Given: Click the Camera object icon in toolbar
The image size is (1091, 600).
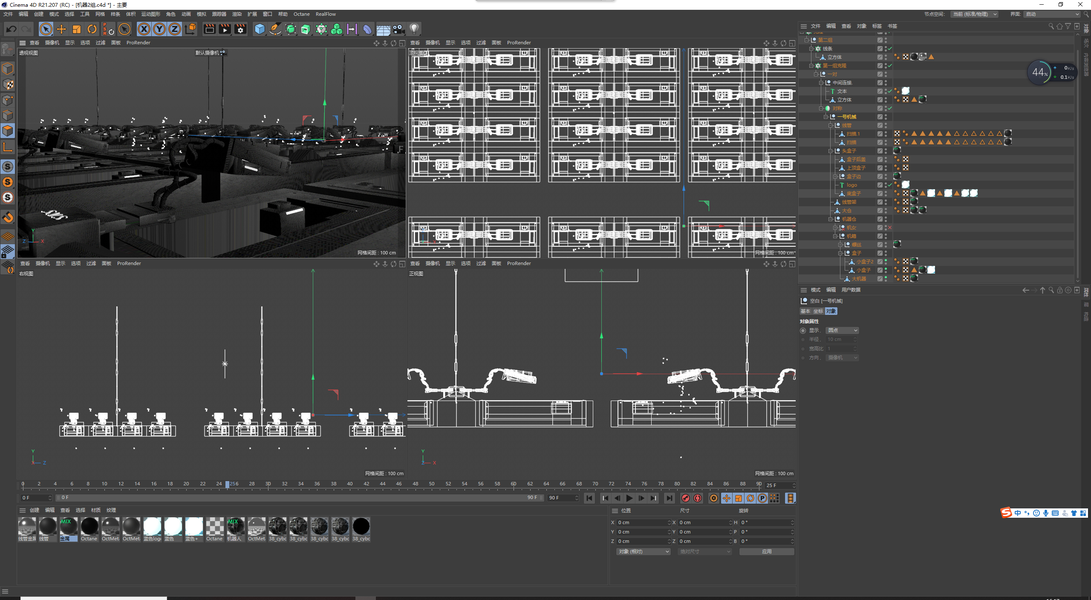Looking at the screenshot, I should point(399,29).
